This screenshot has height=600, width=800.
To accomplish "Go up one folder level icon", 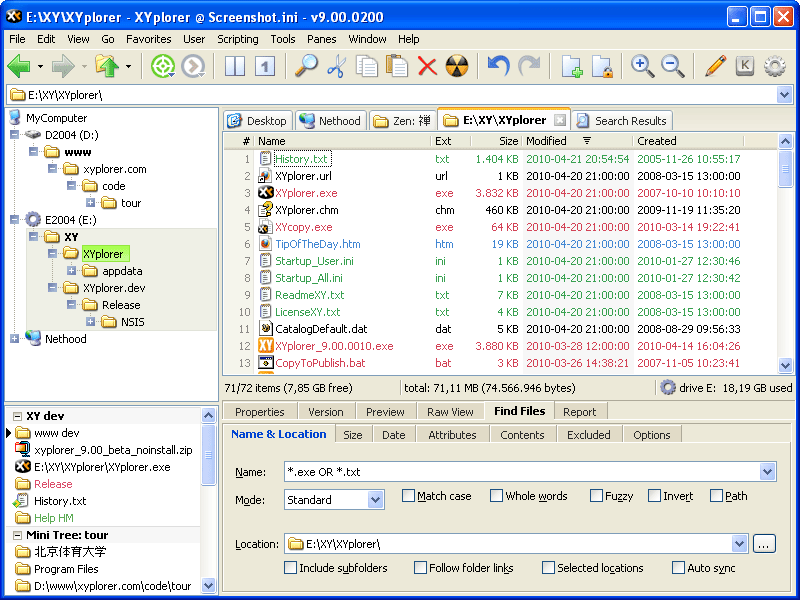I will coord(107,66).
